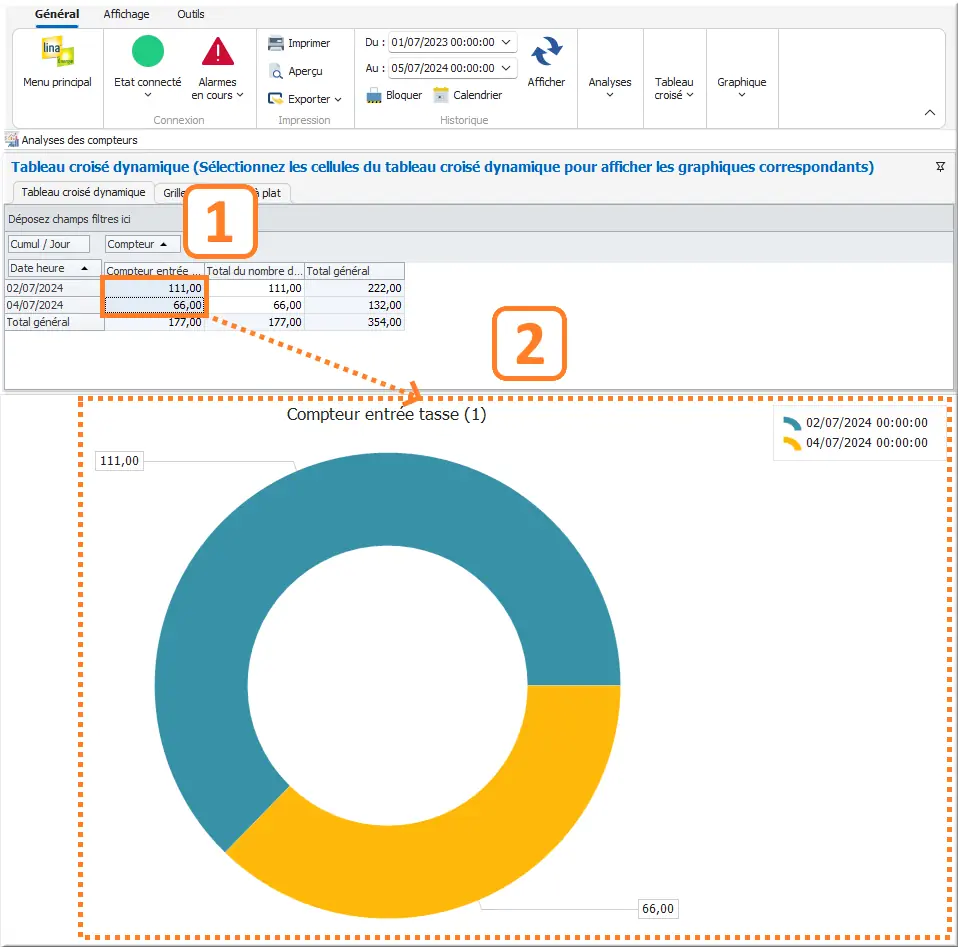Click the Total du nombre d... column header
The image size is (958, 947).
click(254, 271)
